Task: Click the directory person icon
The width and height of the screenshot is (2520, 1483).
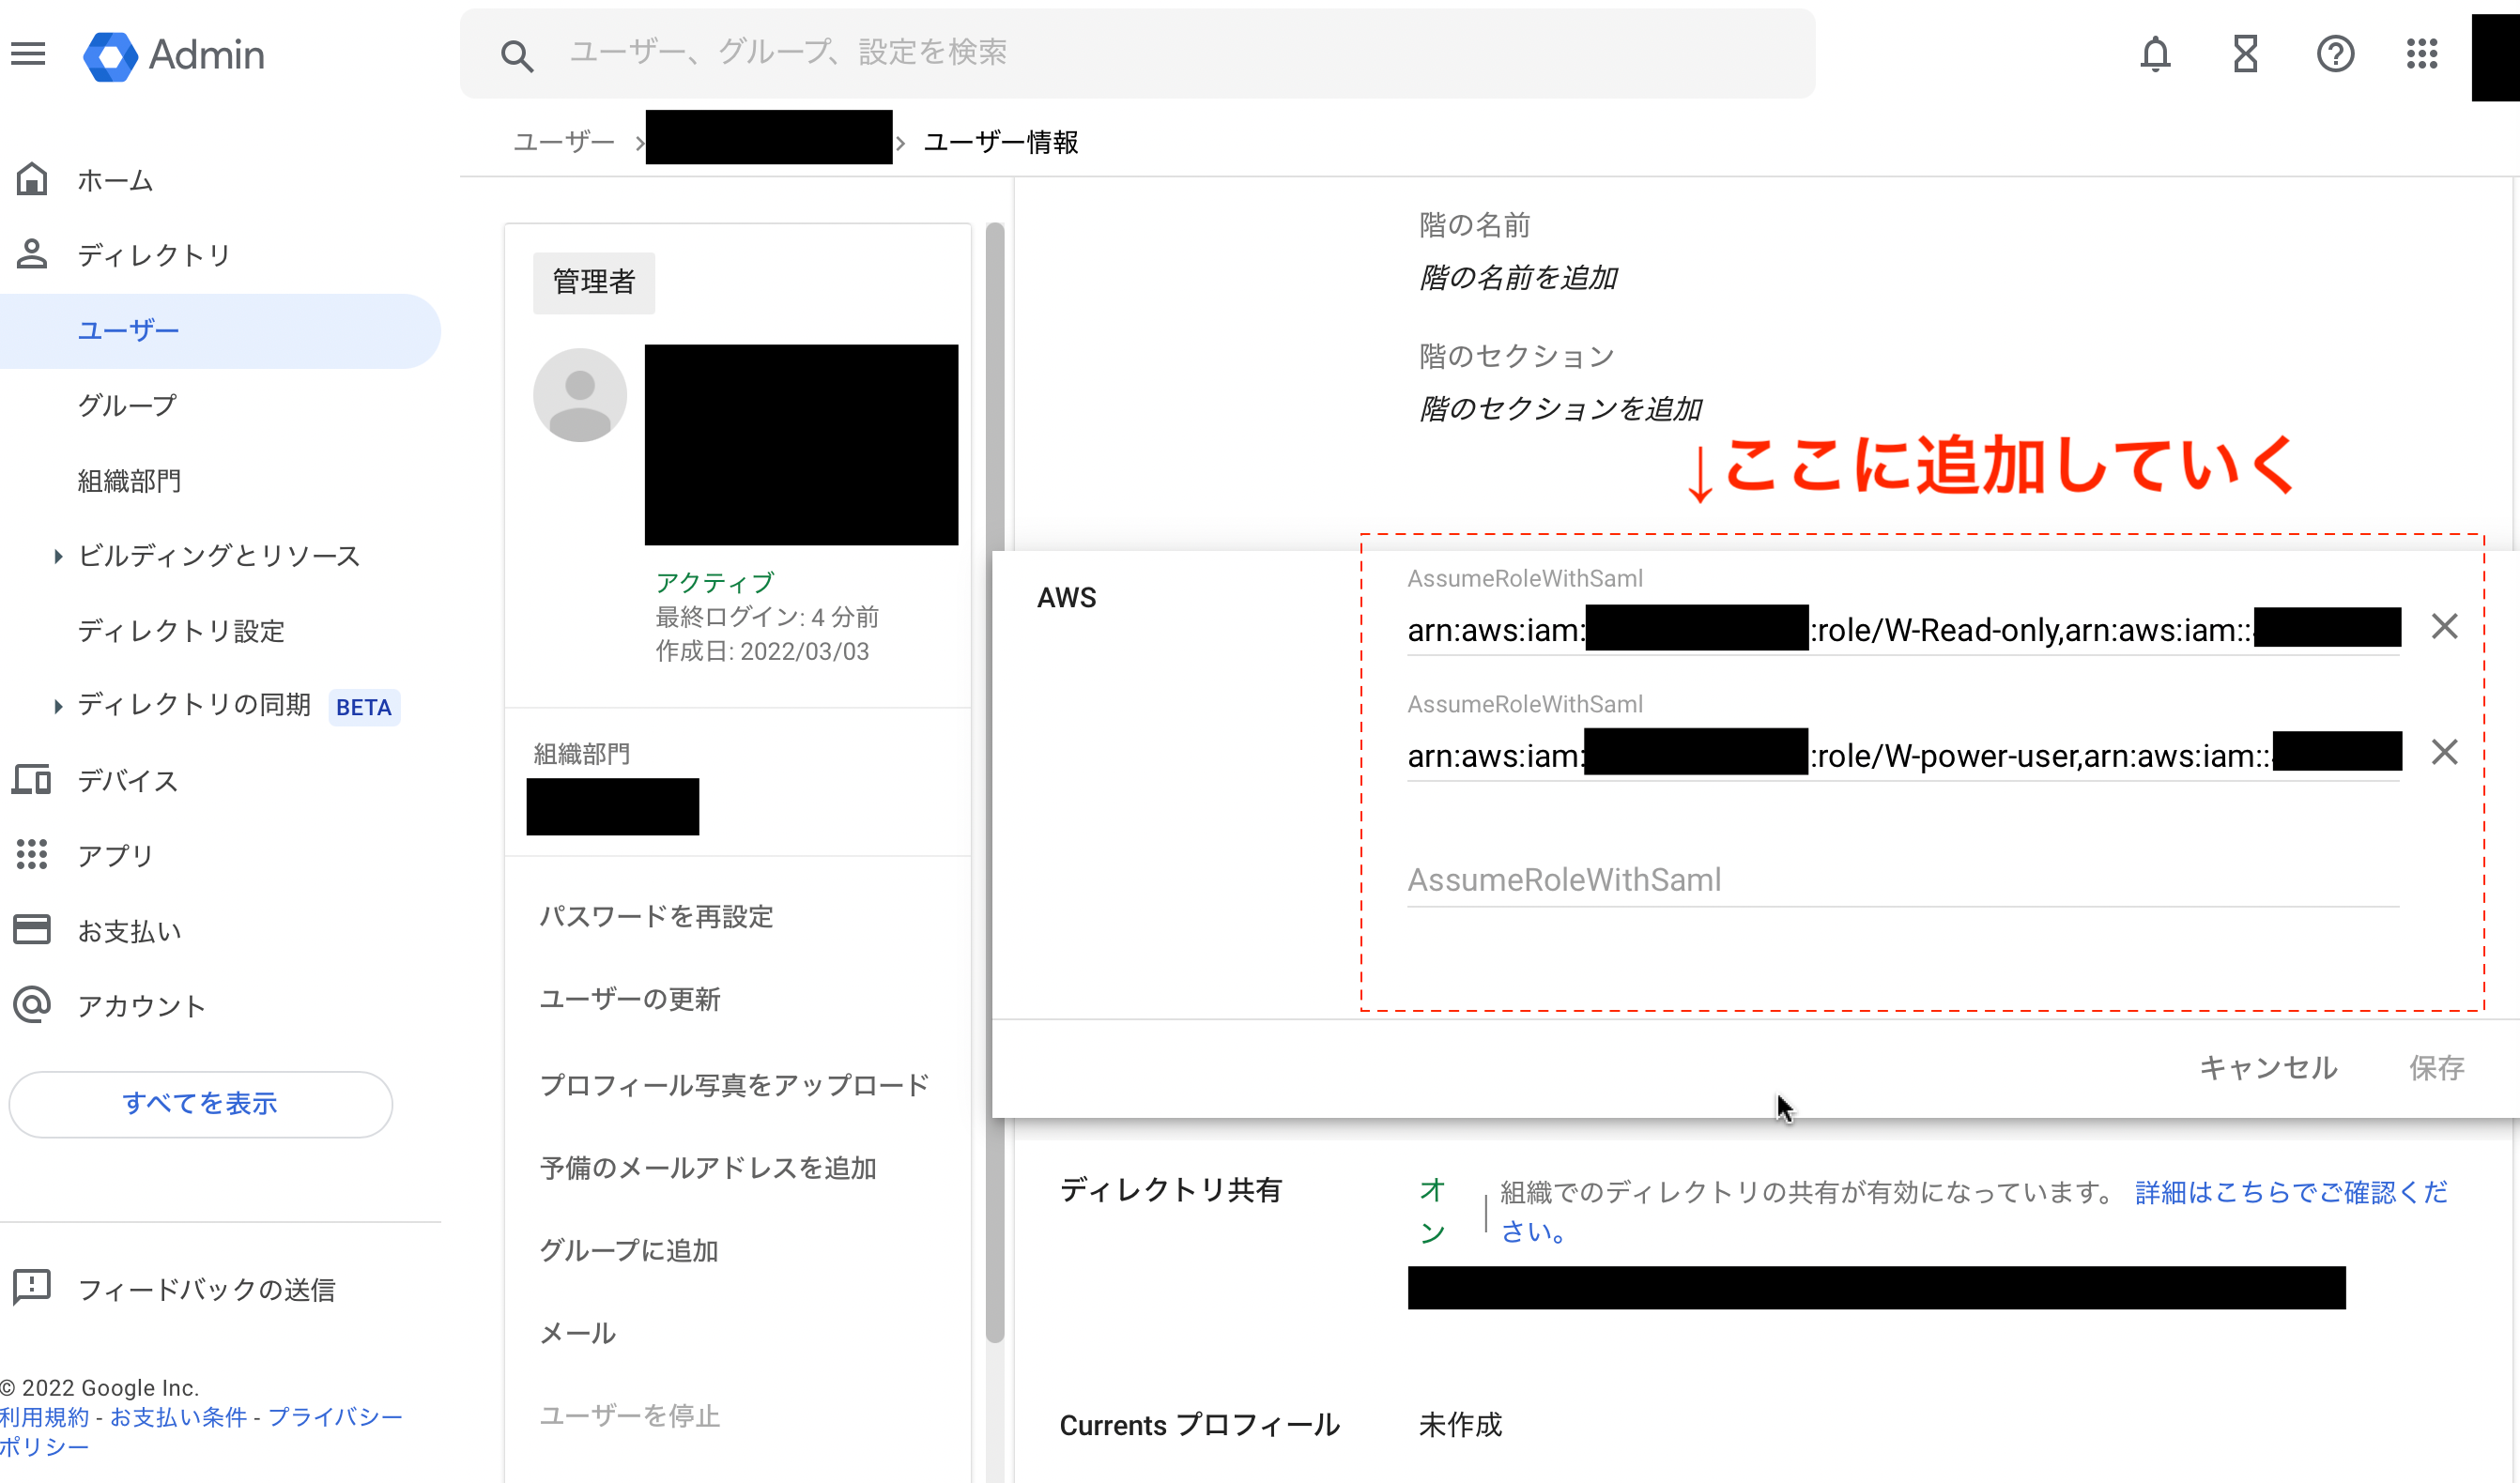Action: tap(32, 254)
